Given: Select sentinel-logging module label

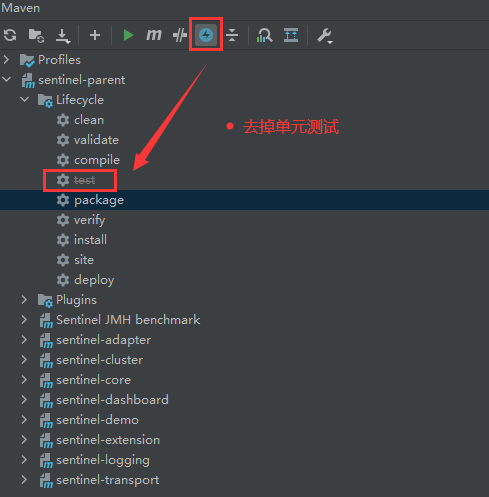Looking at the screenshot, I should tap(103, 460).
